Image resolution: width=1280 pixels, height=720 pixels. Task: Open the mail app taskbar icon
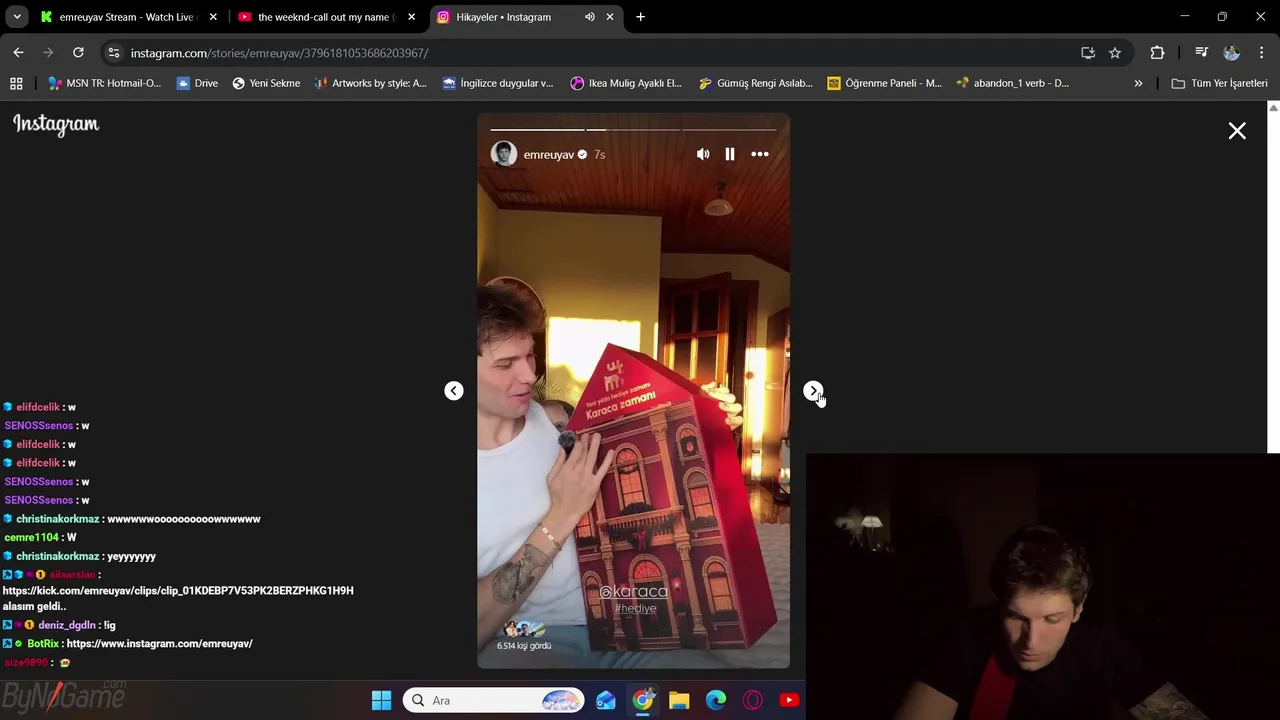click(x=606, y=700)
